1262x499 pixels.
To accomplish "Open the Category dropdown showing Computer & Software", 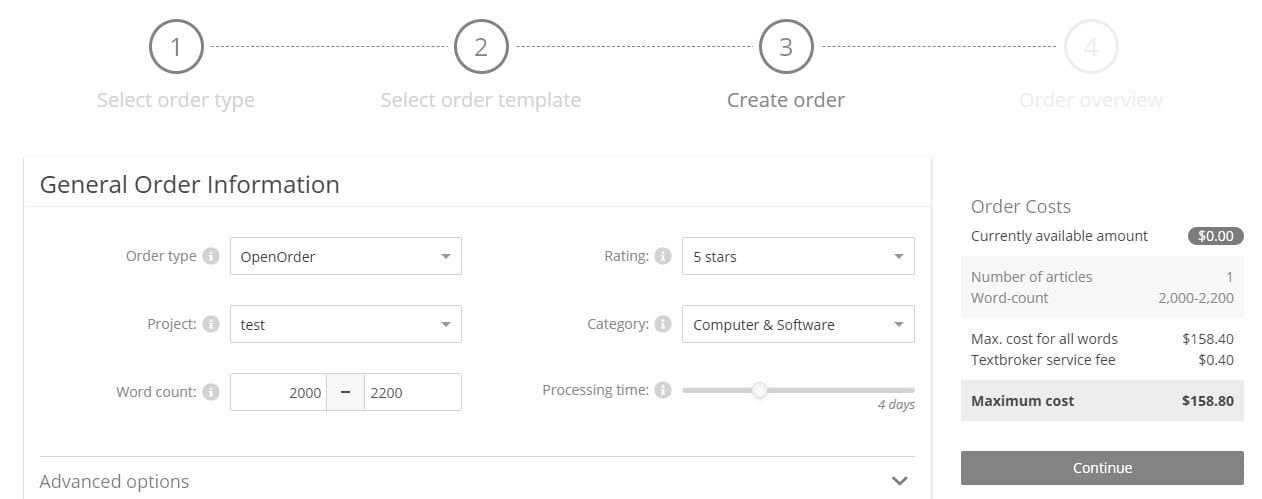I will pyautogui.click(x=798, y=324).
